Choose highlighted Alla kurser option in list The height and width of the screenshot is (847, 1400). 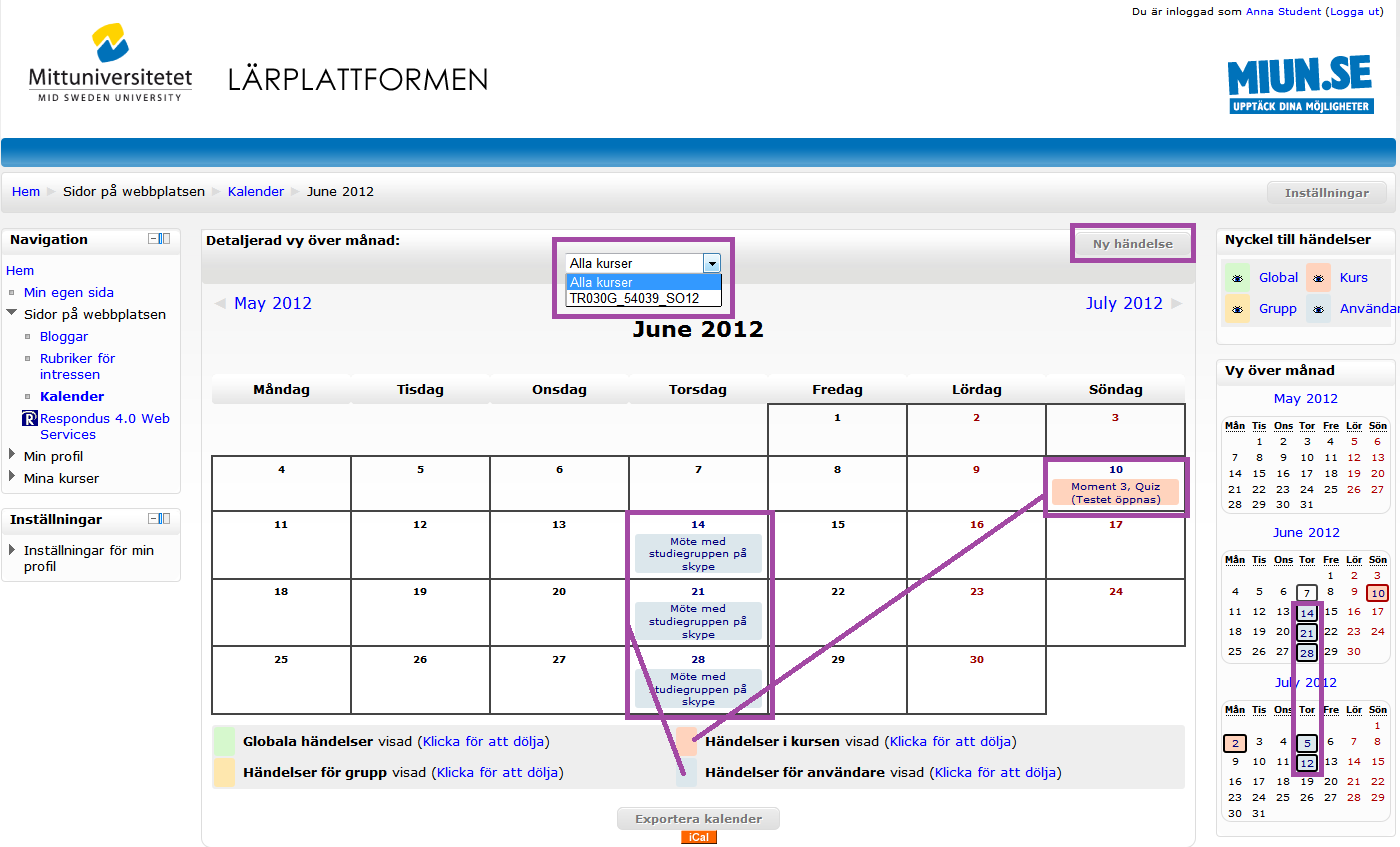(643, 283)
